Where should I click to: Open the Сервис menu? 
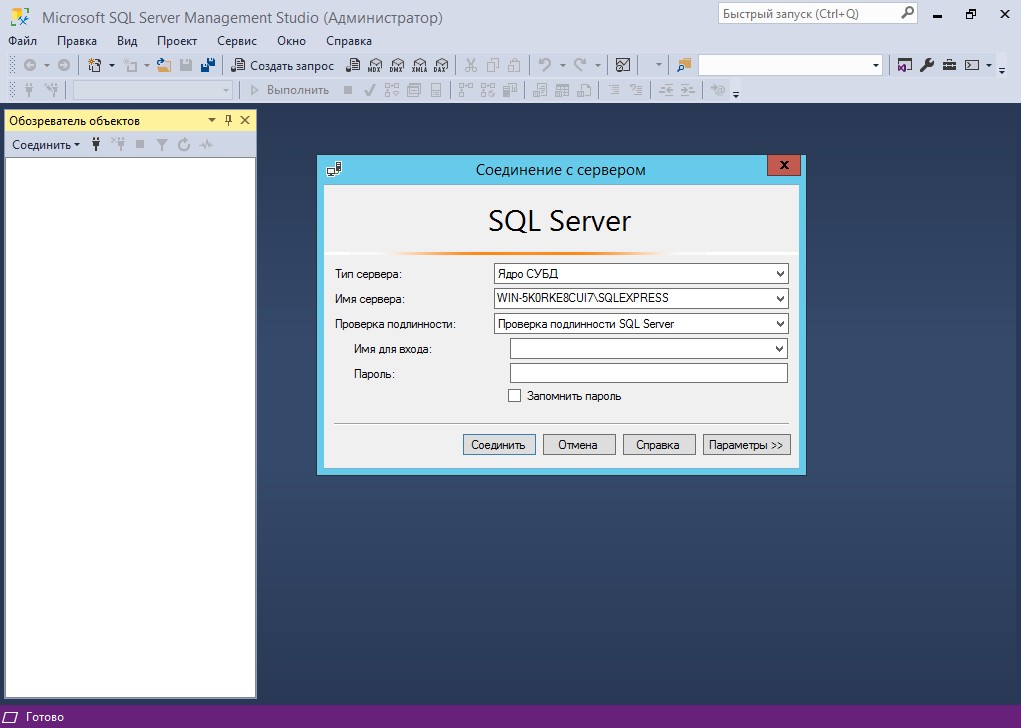click(x=237, y=41)
